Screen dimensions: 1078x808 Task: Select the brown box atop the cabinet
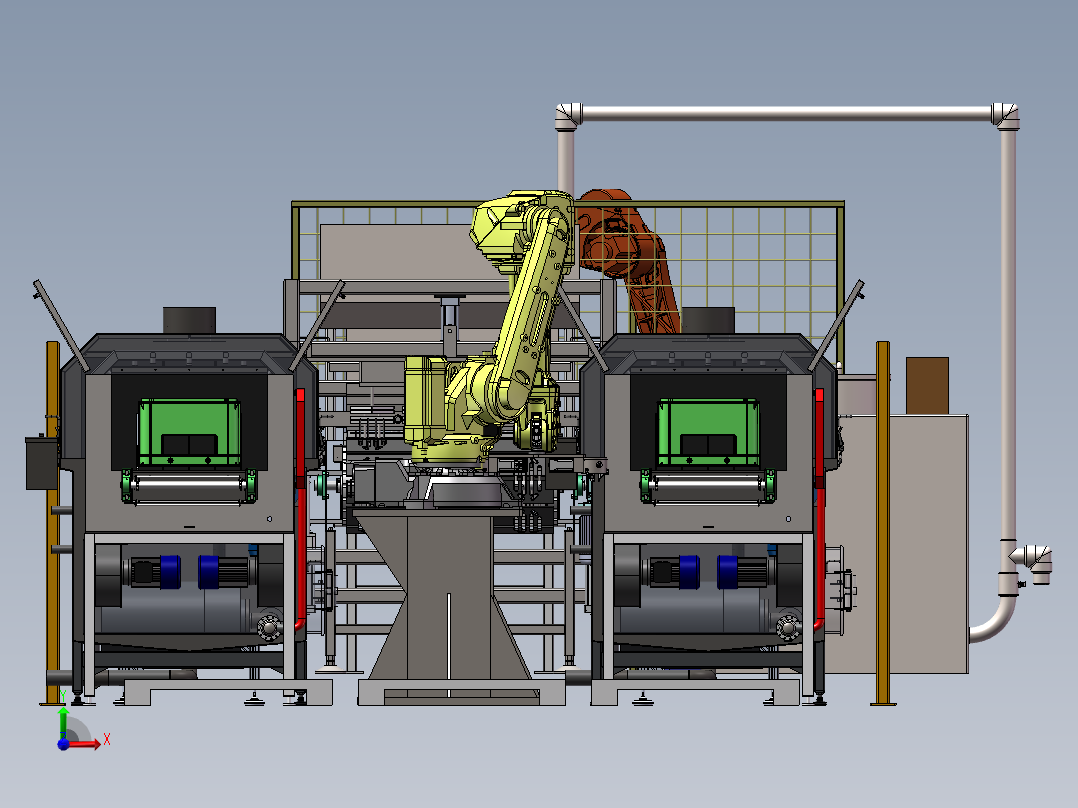pos(927,386)
